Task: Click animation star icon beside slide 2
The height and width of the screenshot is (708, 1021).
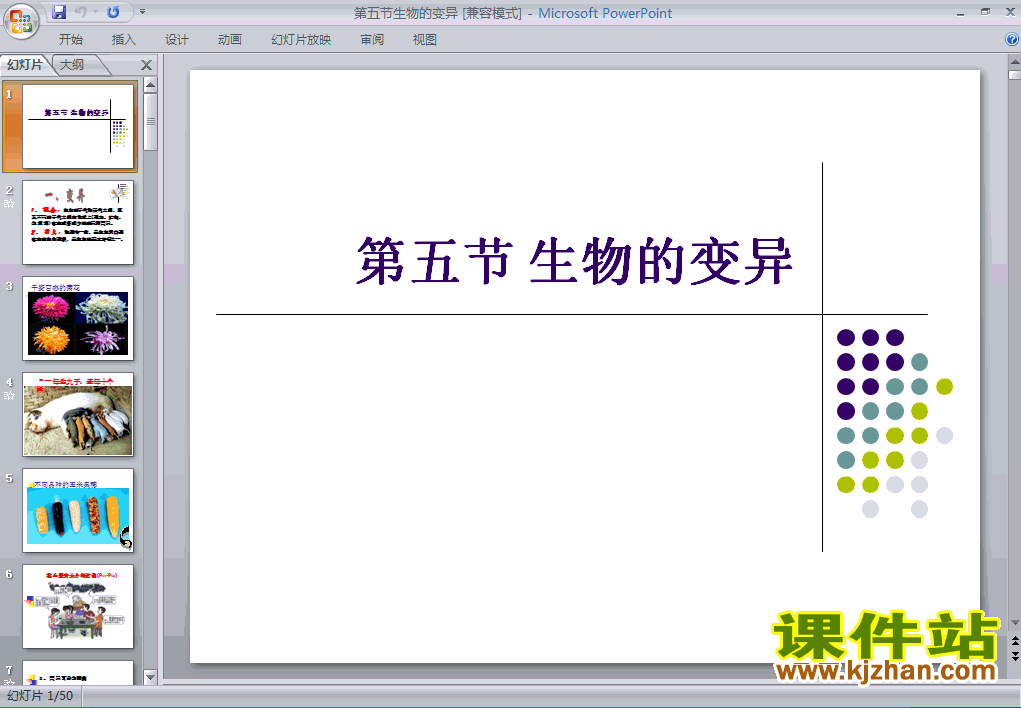Action: [9, 204]
